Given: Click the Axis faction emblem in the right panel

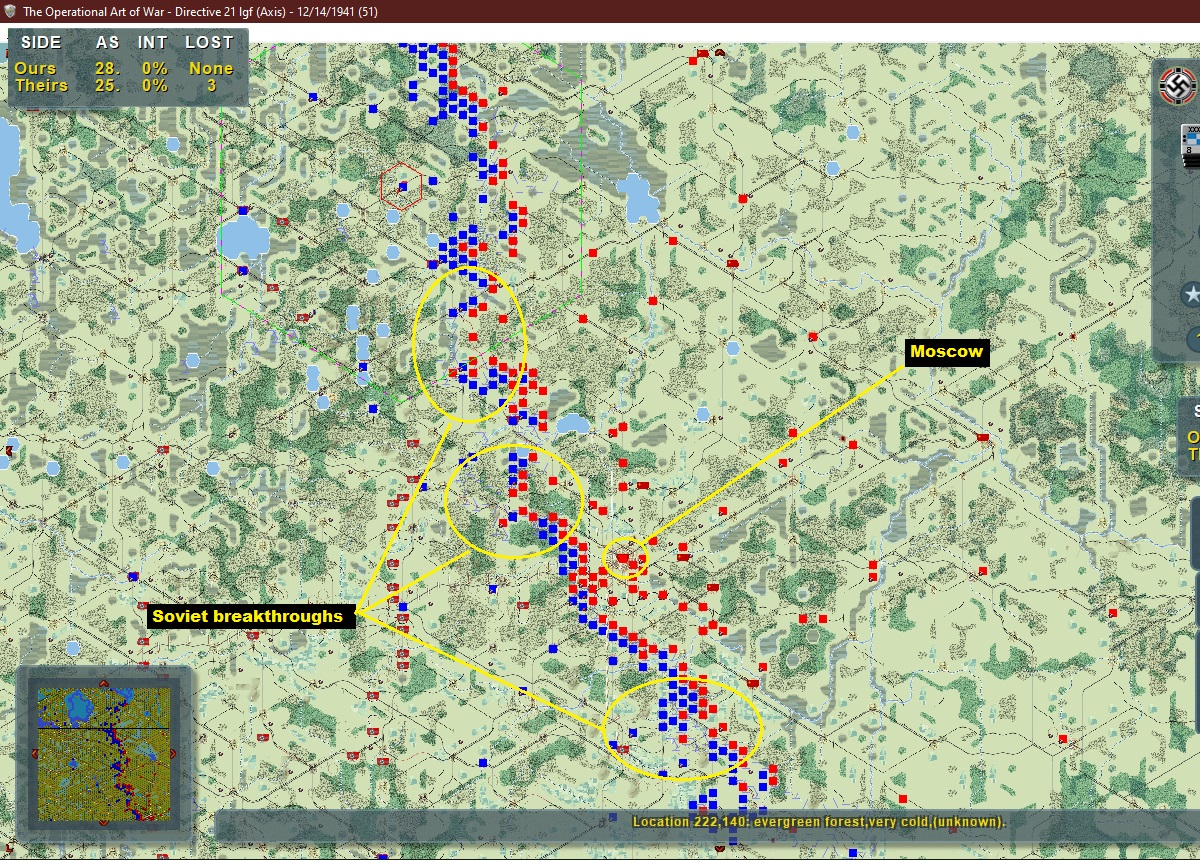Looking at the screenshot, I should pos(1180,86).
